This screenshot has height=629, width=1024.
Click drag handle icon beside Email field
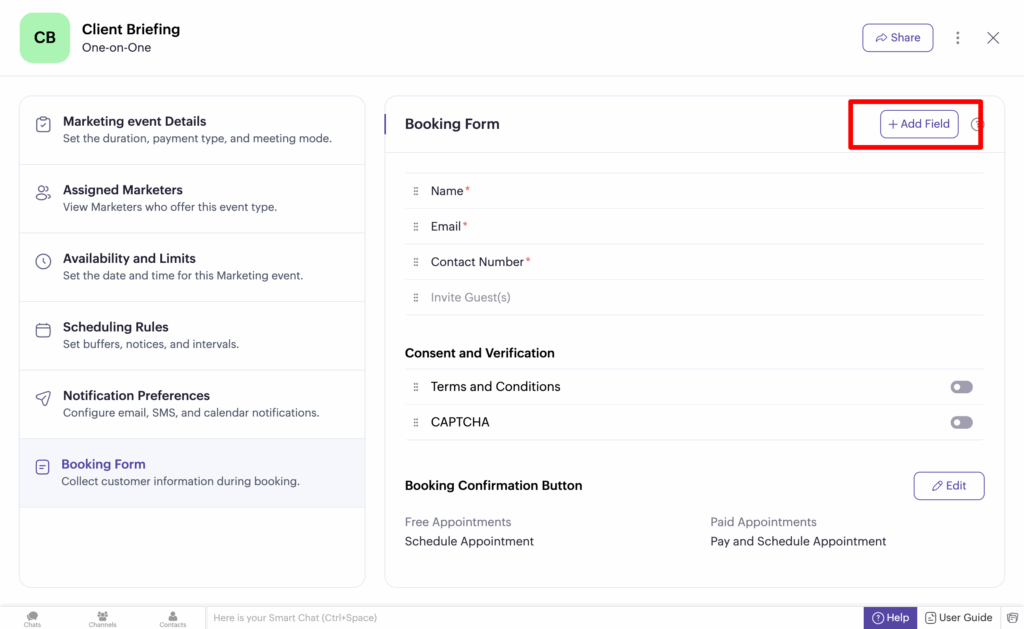pos(416,227)
